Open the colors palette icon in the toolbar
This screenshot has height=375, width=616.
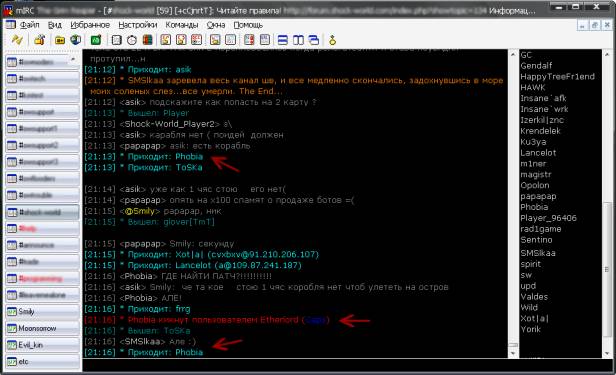[x=147, y=40]
